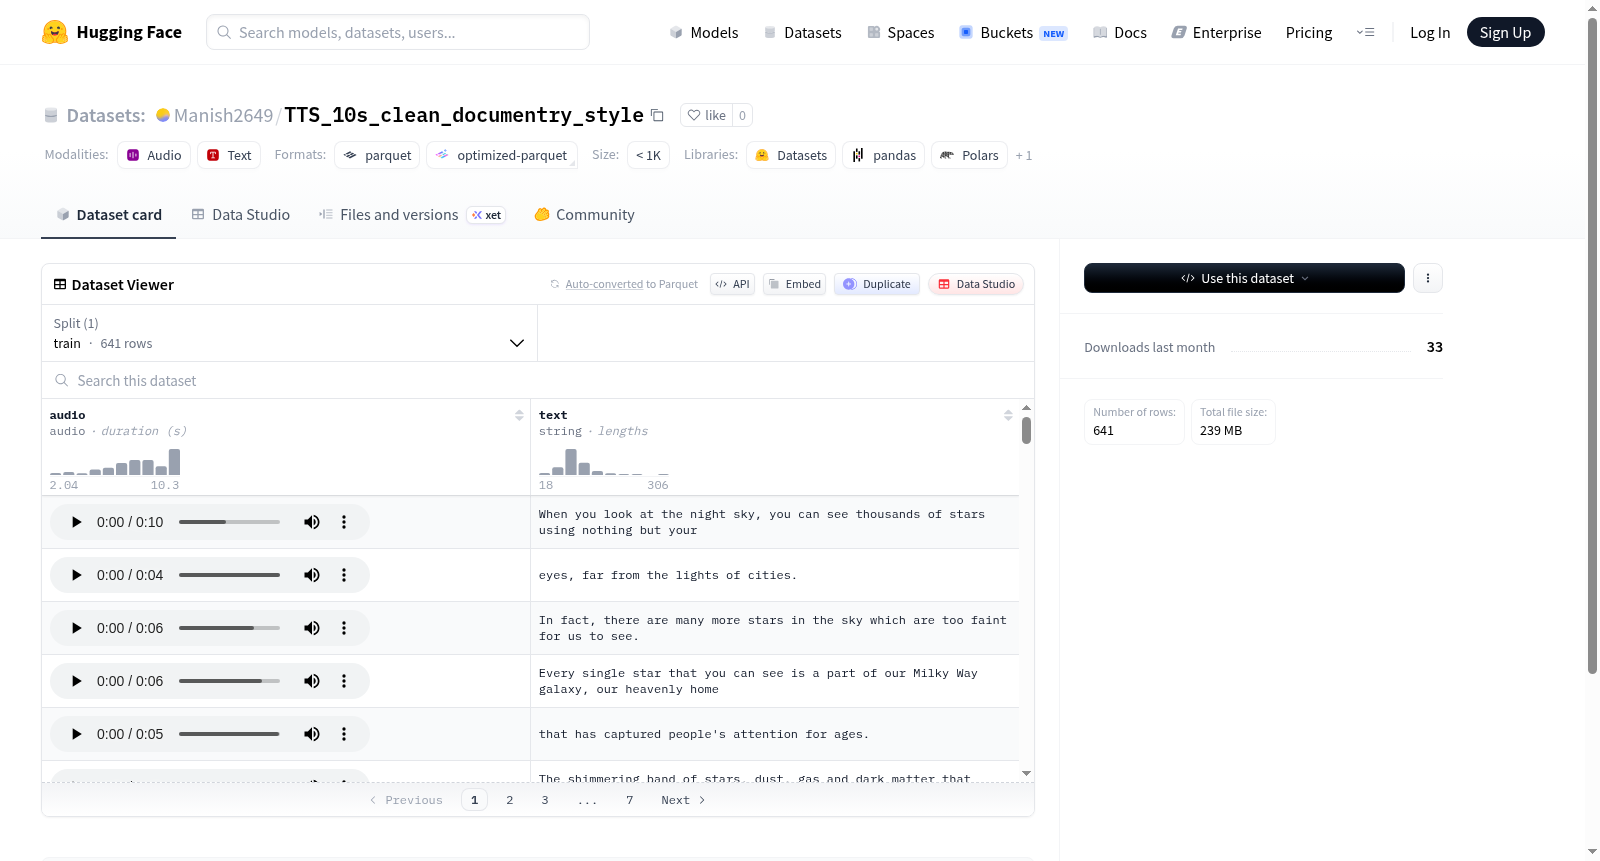Expand the navigation overflow menu
This screenshot has width=1600, height=861.
click(x=1365, y=32)
